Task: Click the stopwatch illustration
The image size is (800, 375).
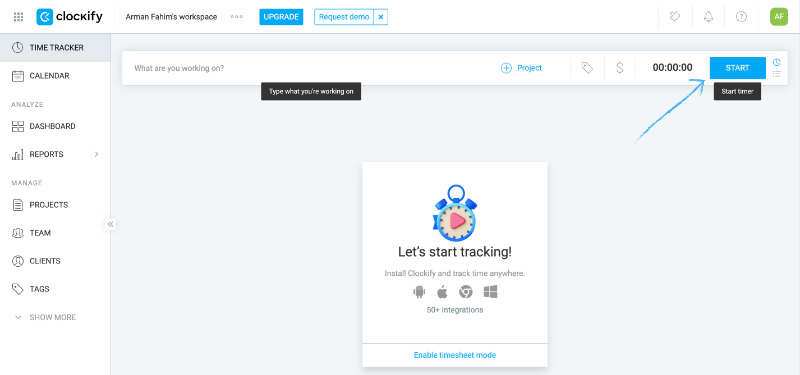Action: click(x=455, y=213)
